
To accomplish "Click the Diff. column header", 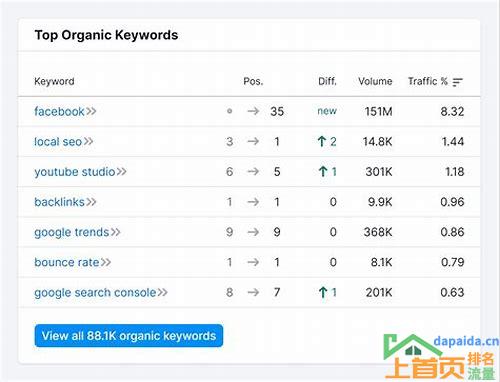I will coord(327,81).
